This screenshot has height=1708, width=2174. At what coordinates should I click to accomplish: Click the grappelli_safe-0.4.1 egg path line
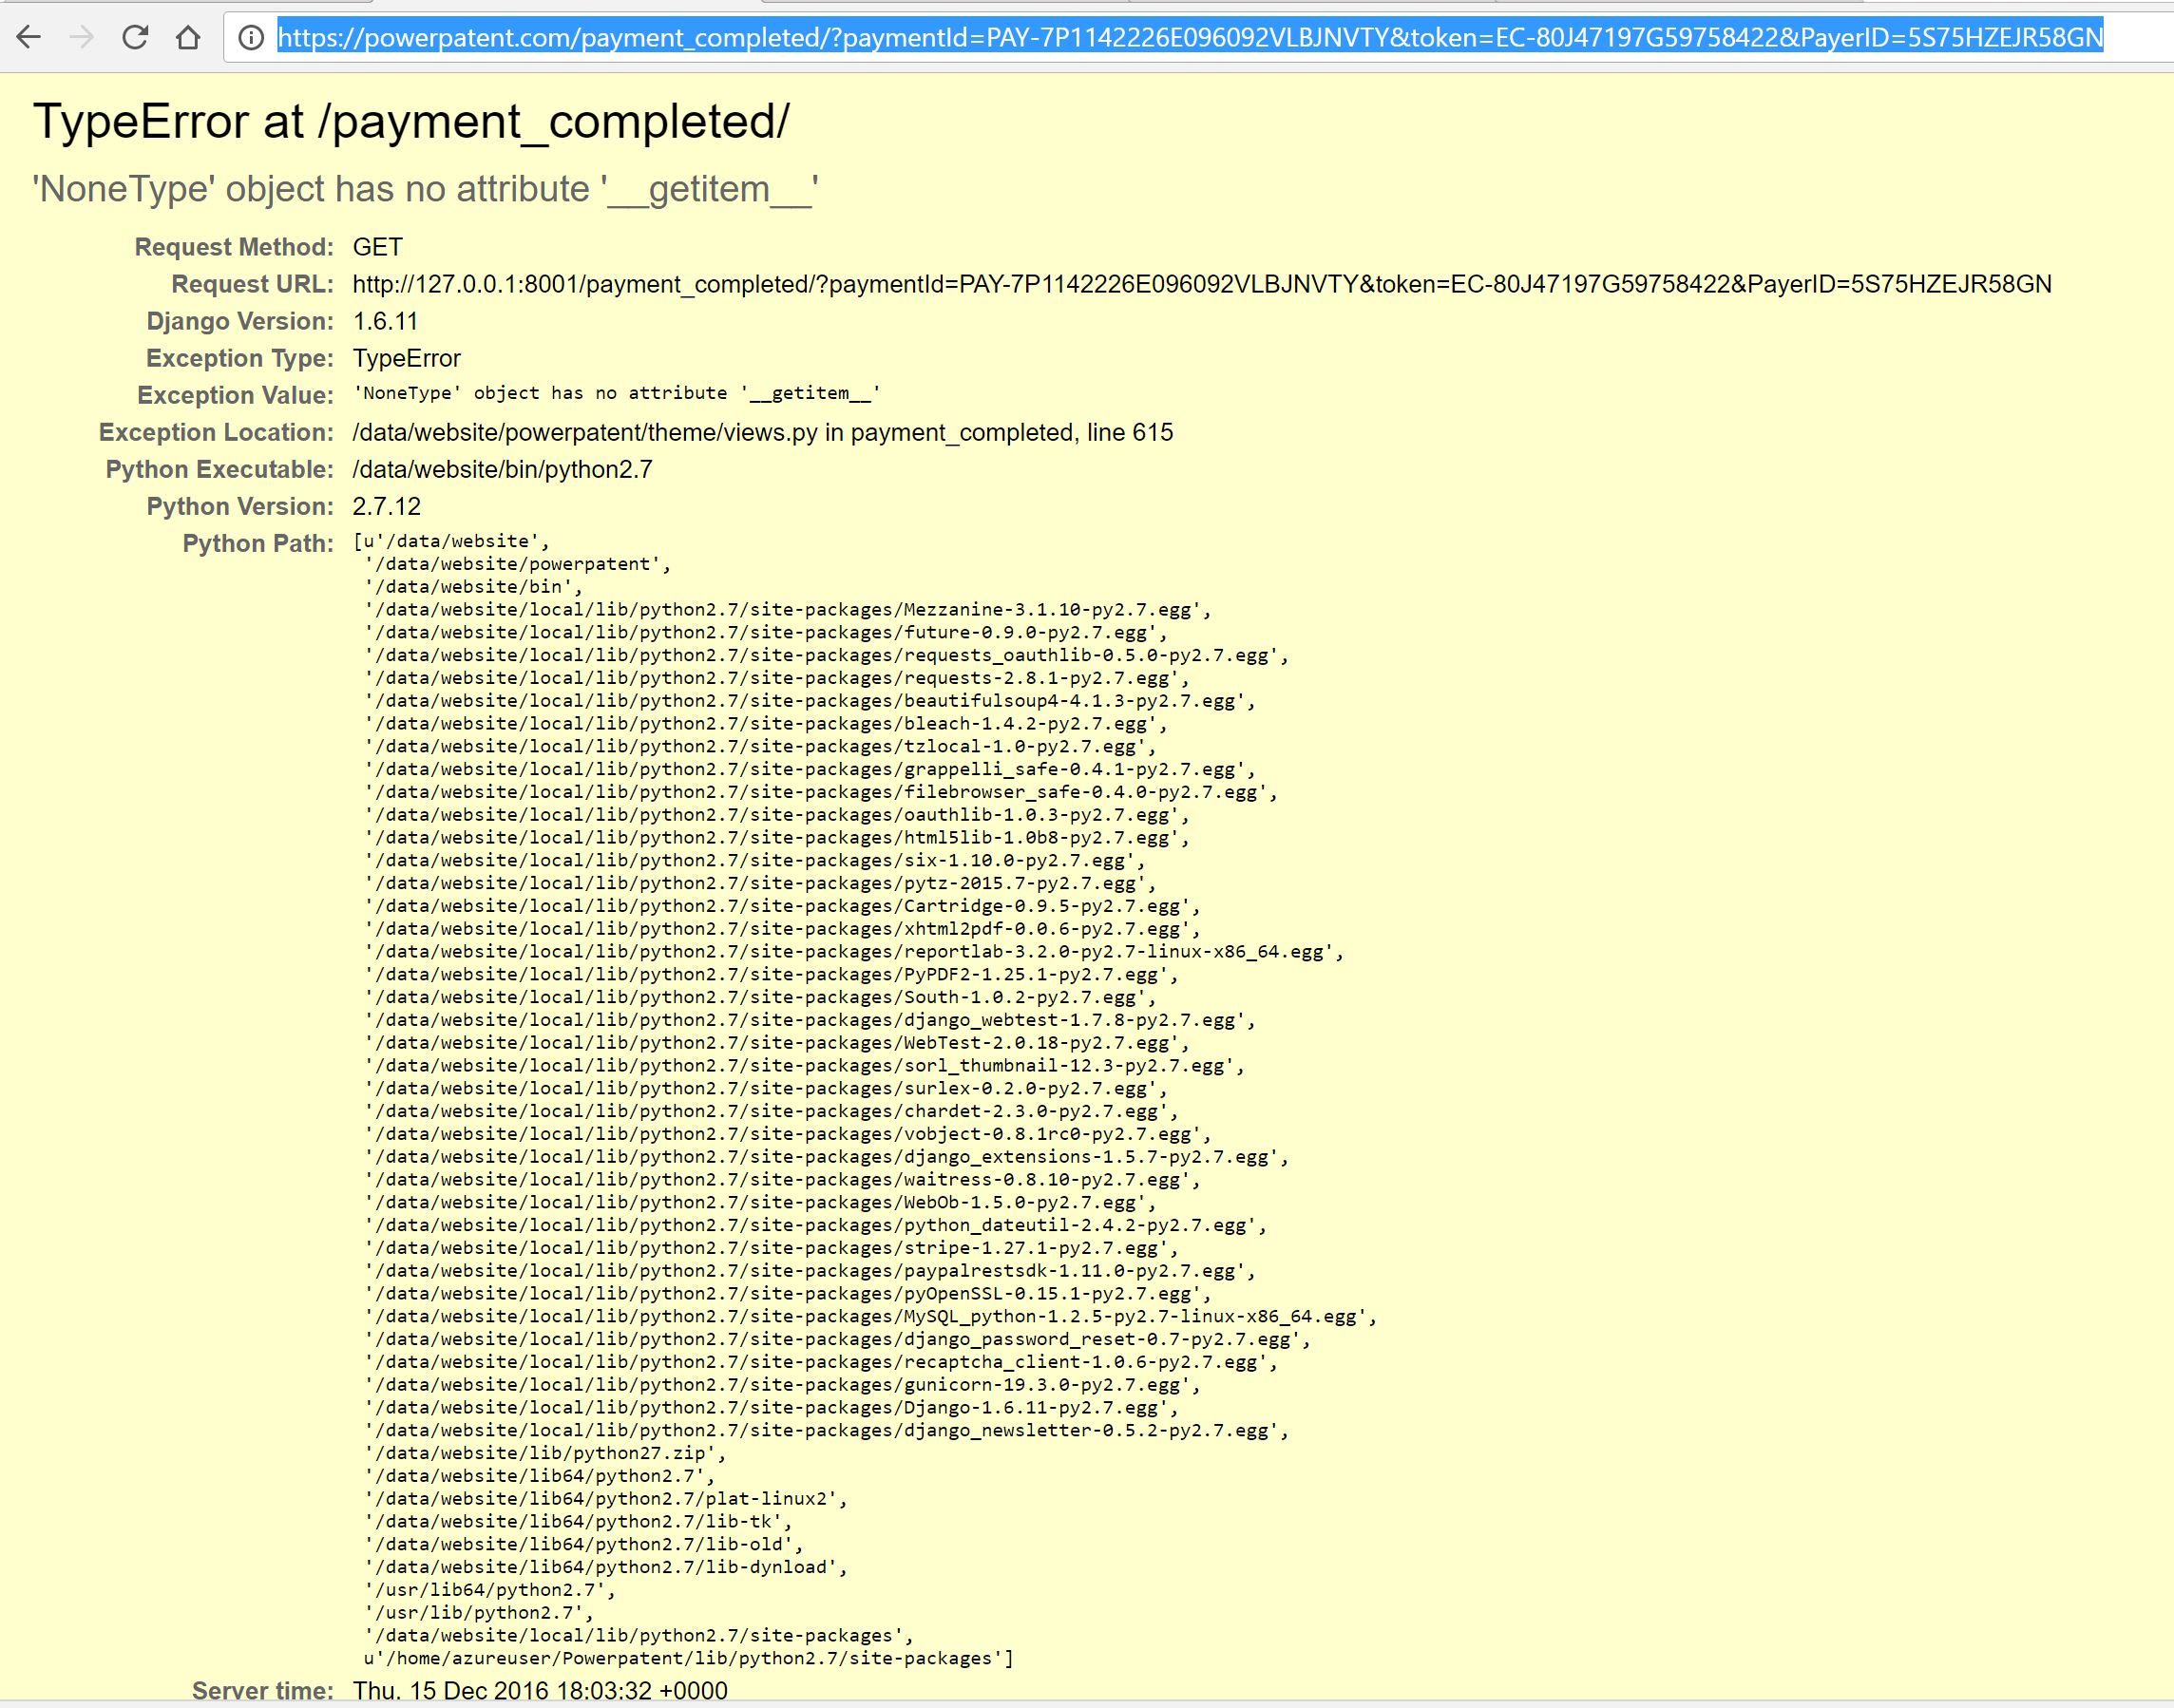click(810, 770)
